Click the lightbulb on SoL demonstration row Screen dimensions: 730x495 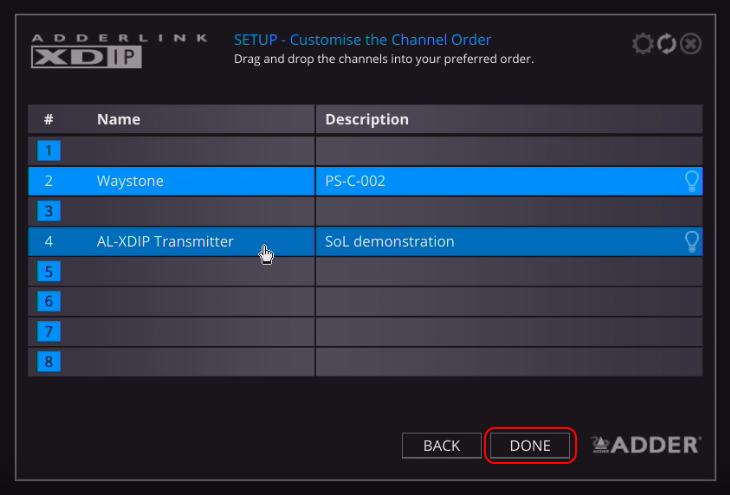pos(691,241)
